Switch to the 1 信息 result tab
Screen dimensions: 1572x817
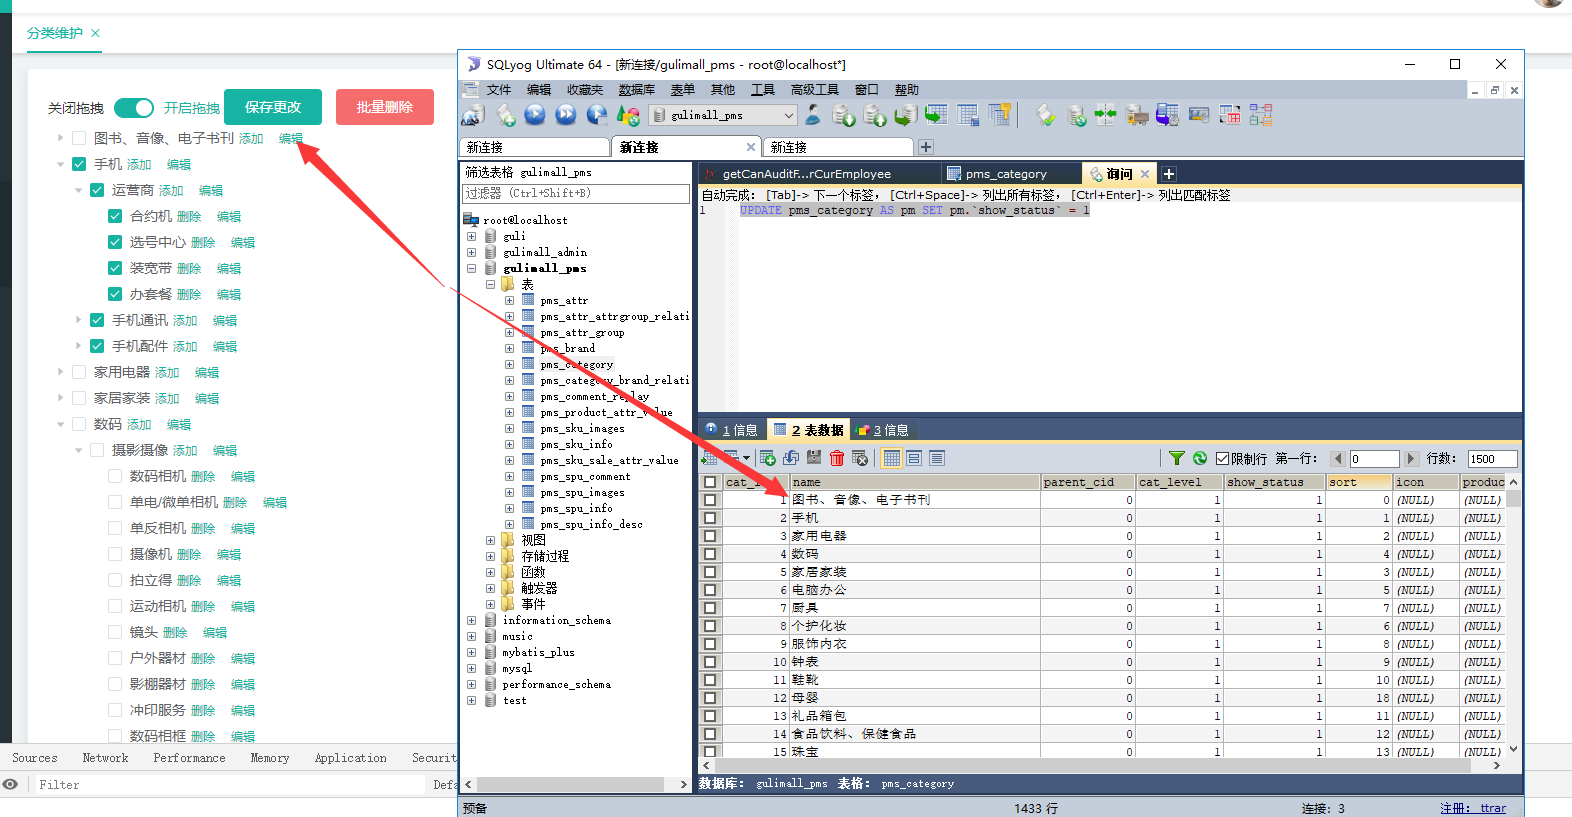(730, 430)
